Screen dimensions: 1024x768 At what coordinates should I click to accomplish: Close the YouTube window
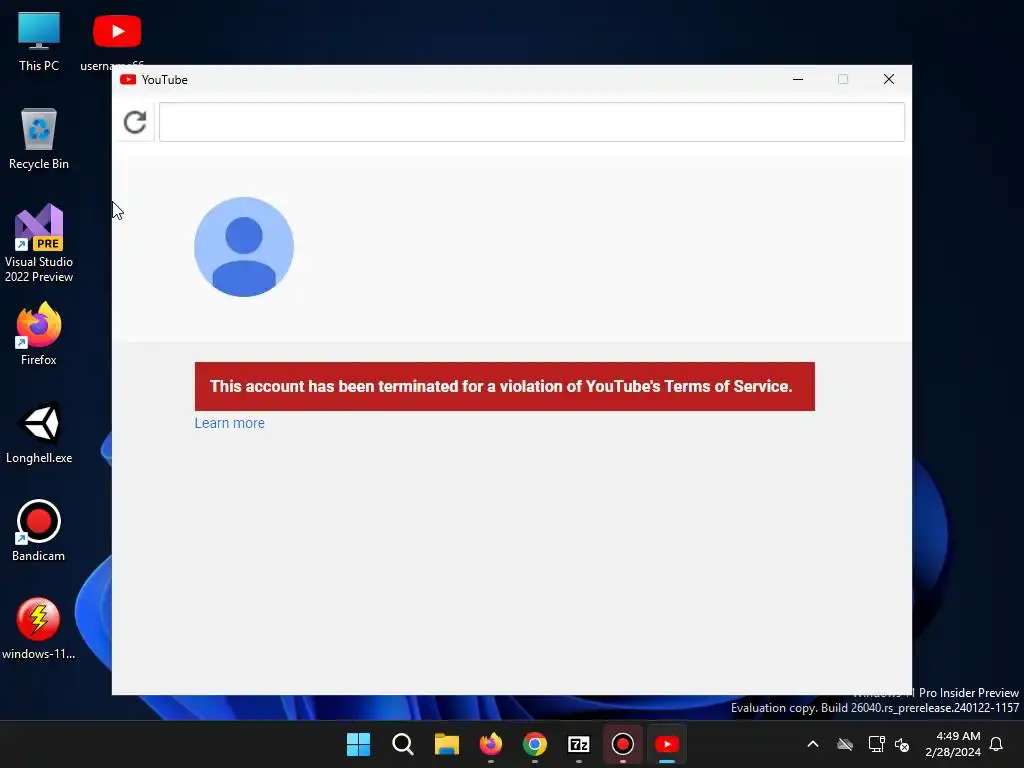888,80
